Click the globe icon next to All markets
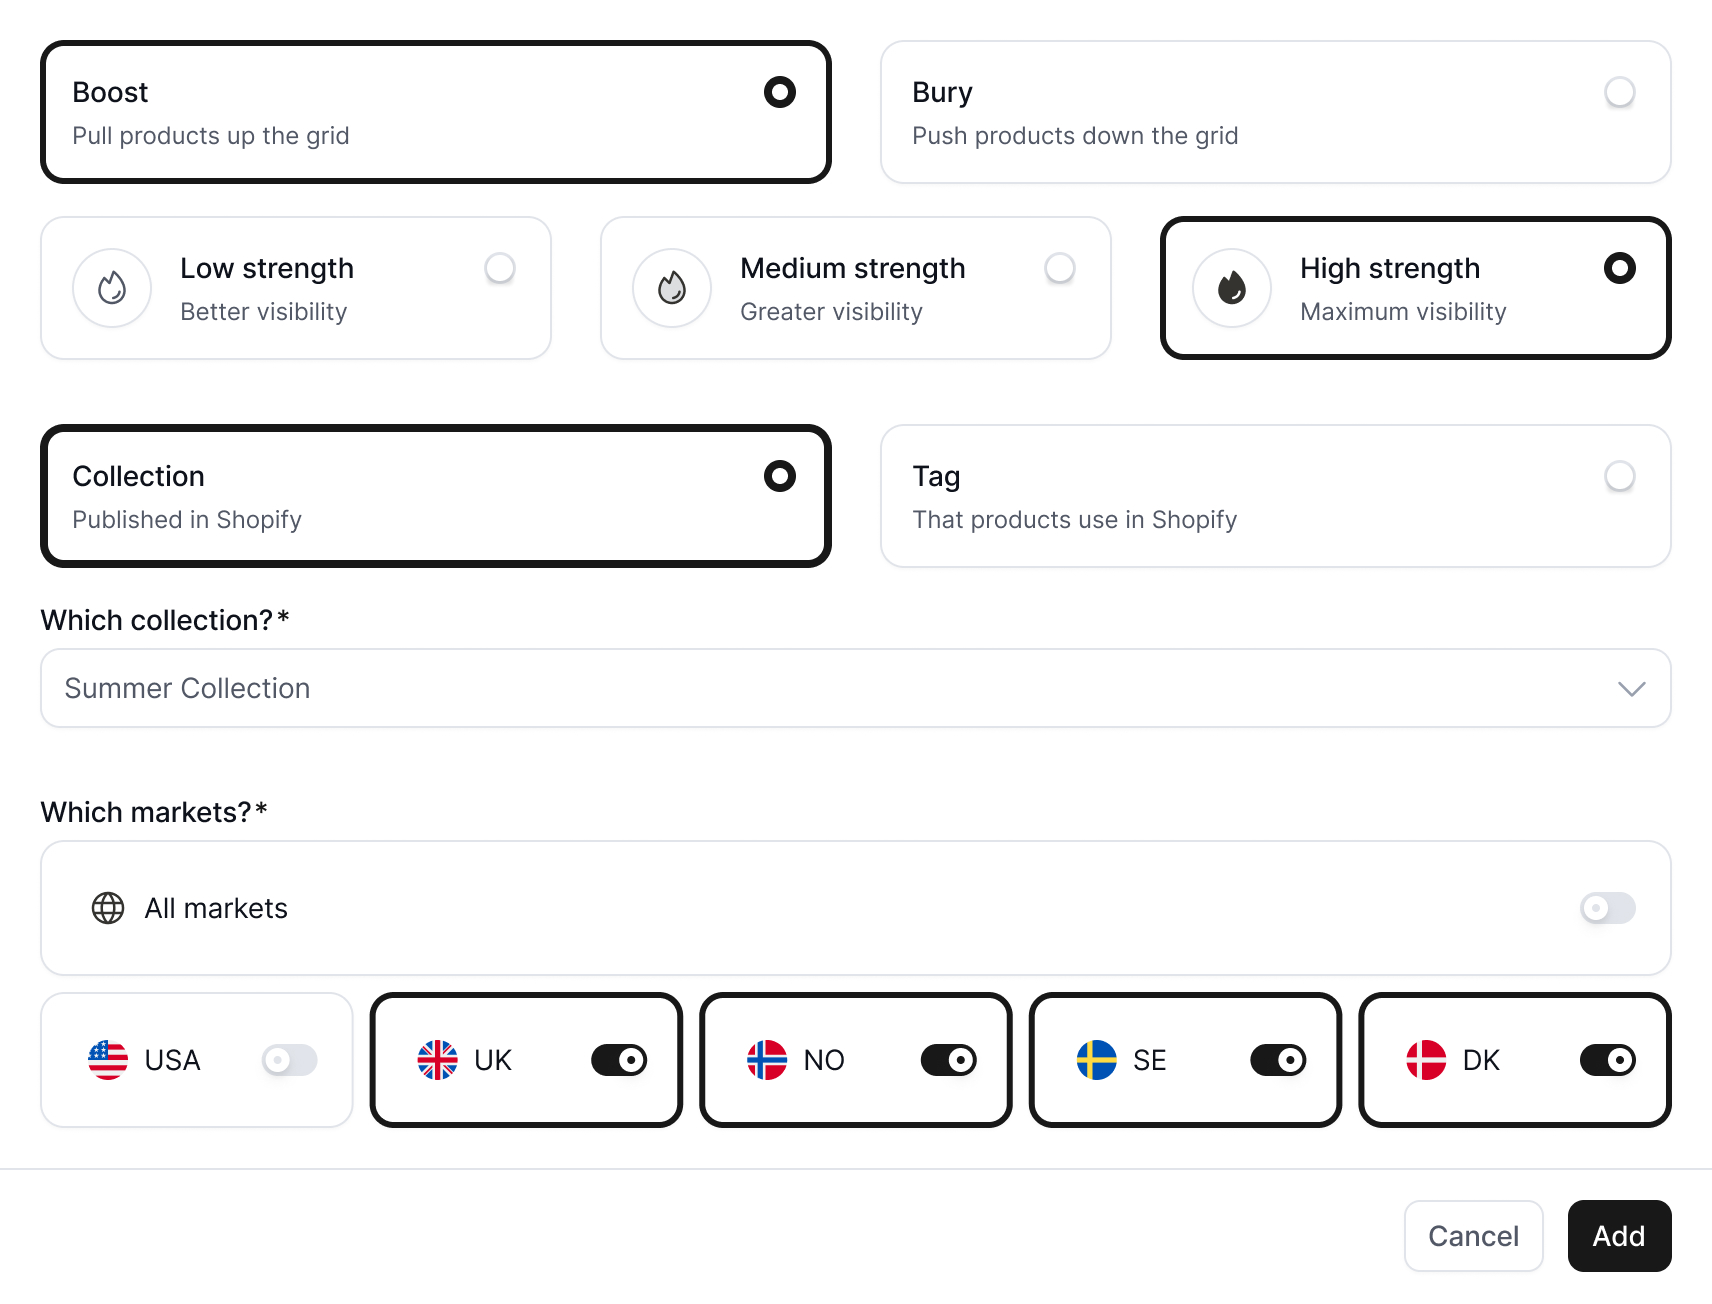The height and width of the screenshot is (1304, 1712). (x=109, y=908)
